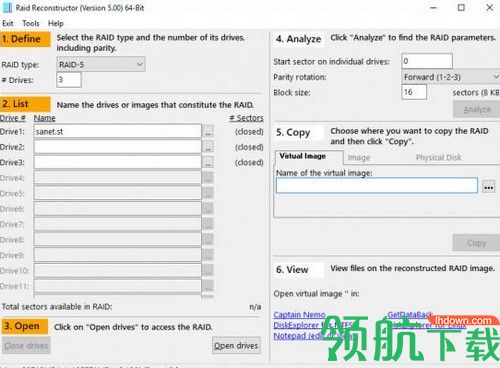Maximize the Raid Reconstructor window
This screenshot has height=368, width=500.
pos(461,8)
